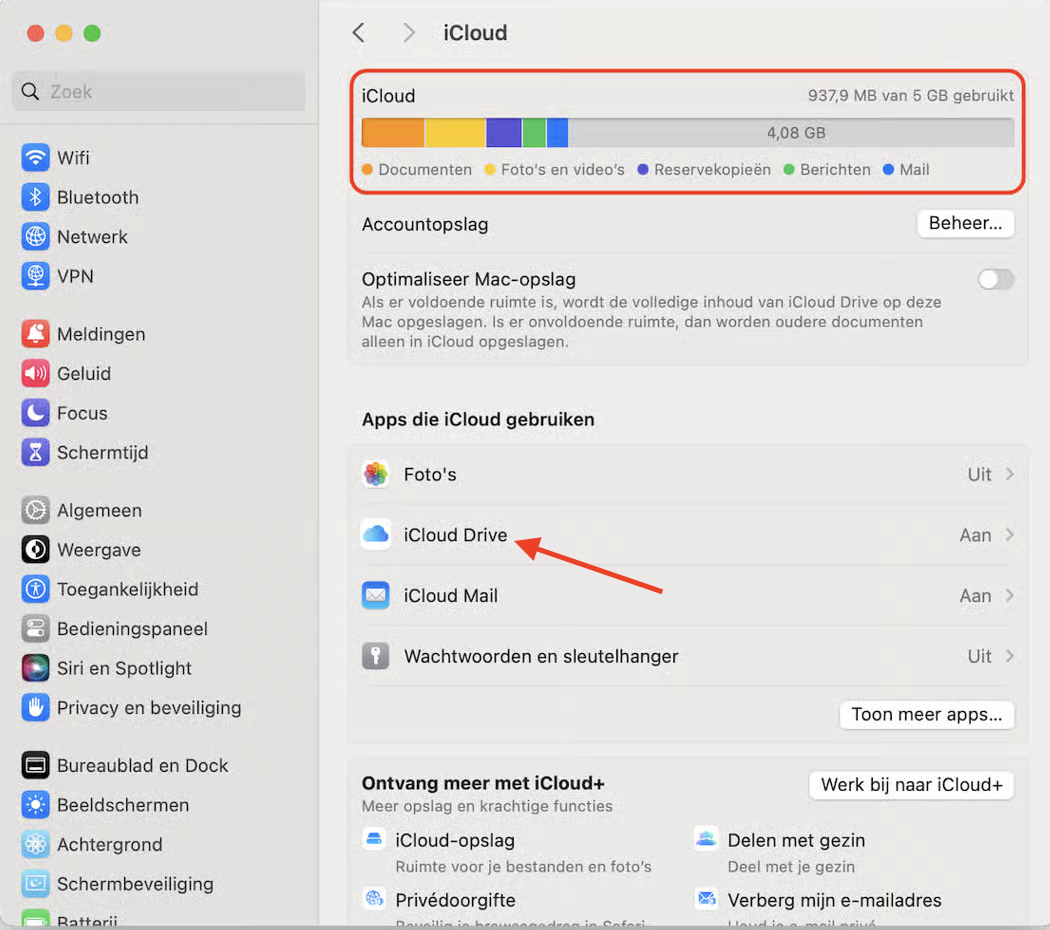Disable Optimaliseer Mac-opslag

click(x=995, y=279)
